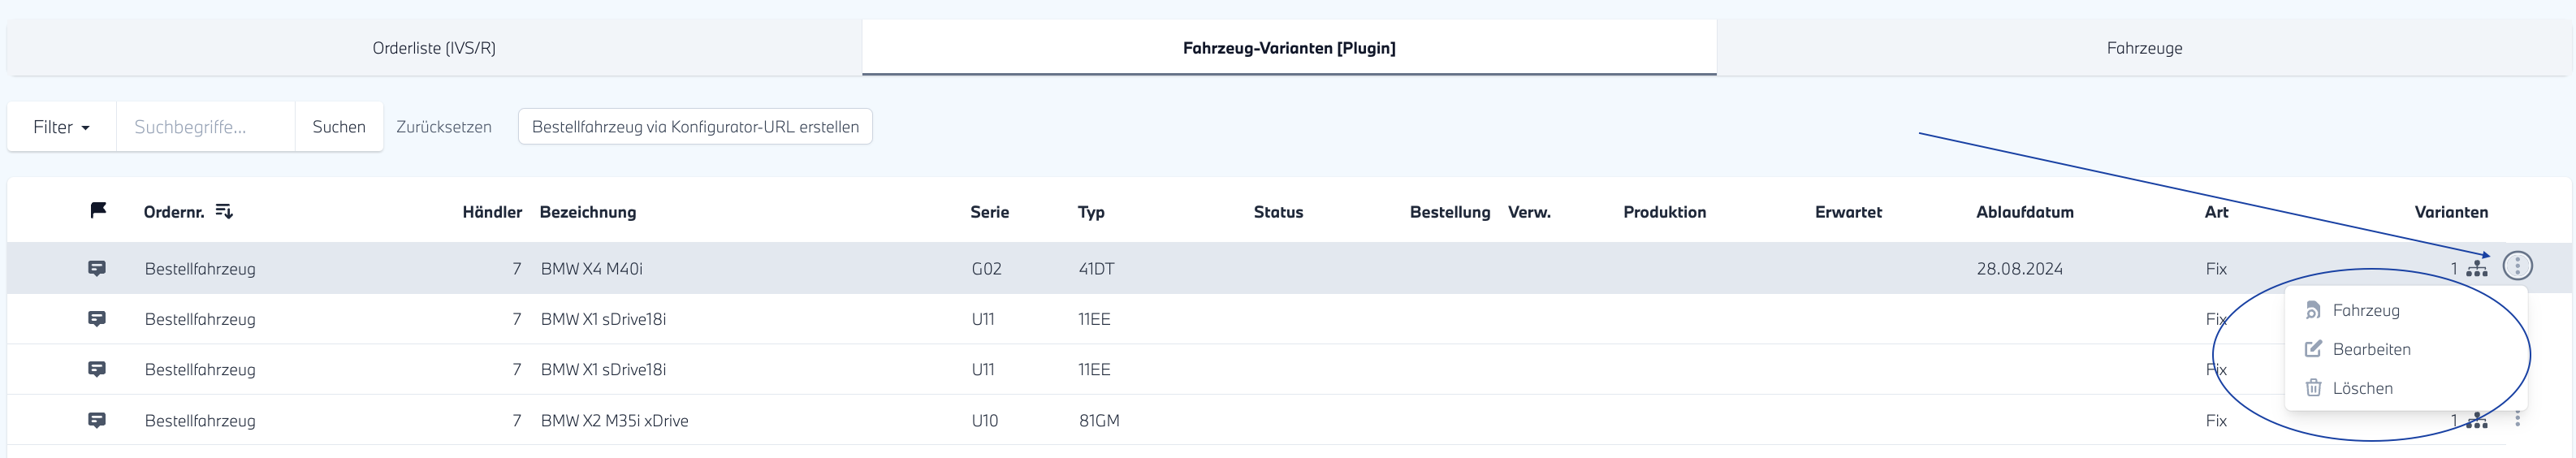Viewport: 2576px width, 458px height.
Task: Select Fahrzeug-Varianten [Plugin] tab
Action: click(x=1289, y=48)
